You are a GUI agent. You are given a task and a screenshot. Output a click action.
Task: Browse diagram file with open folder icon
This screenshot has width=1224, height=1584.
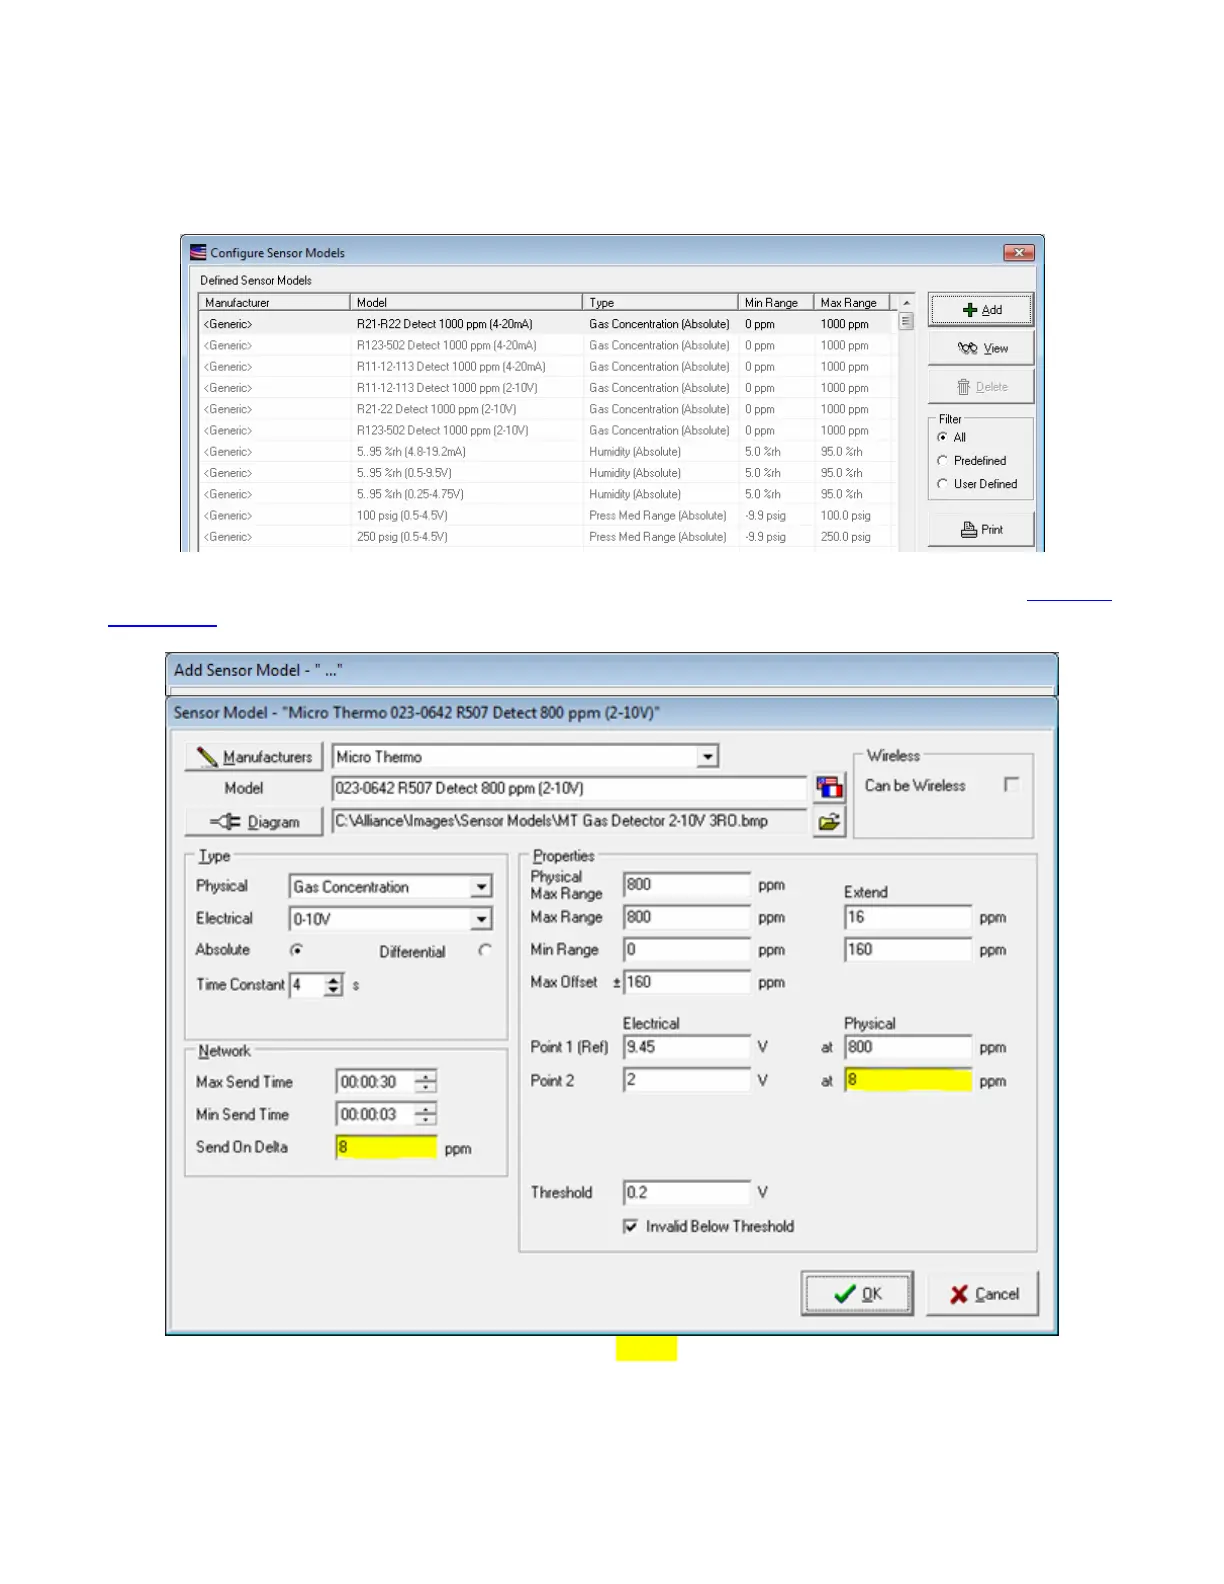(829, 822)
